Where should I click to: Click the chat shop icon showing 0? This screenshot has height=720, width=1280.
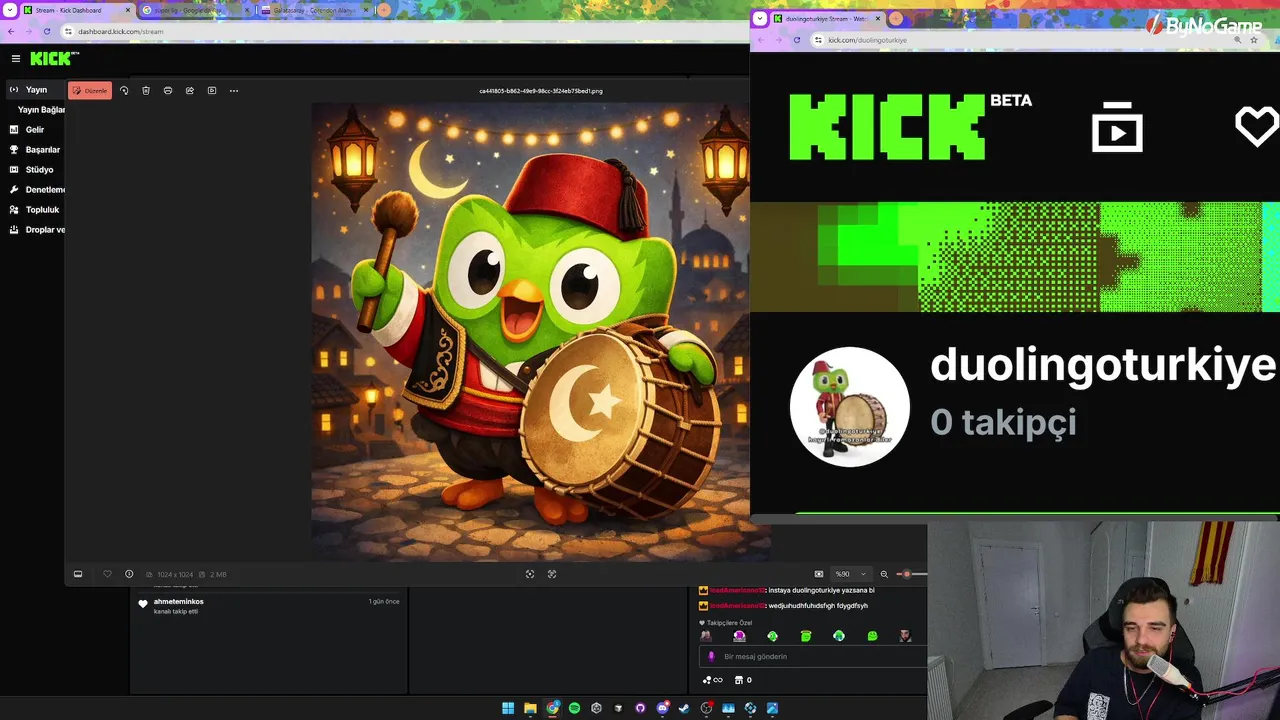pos(743,680)
